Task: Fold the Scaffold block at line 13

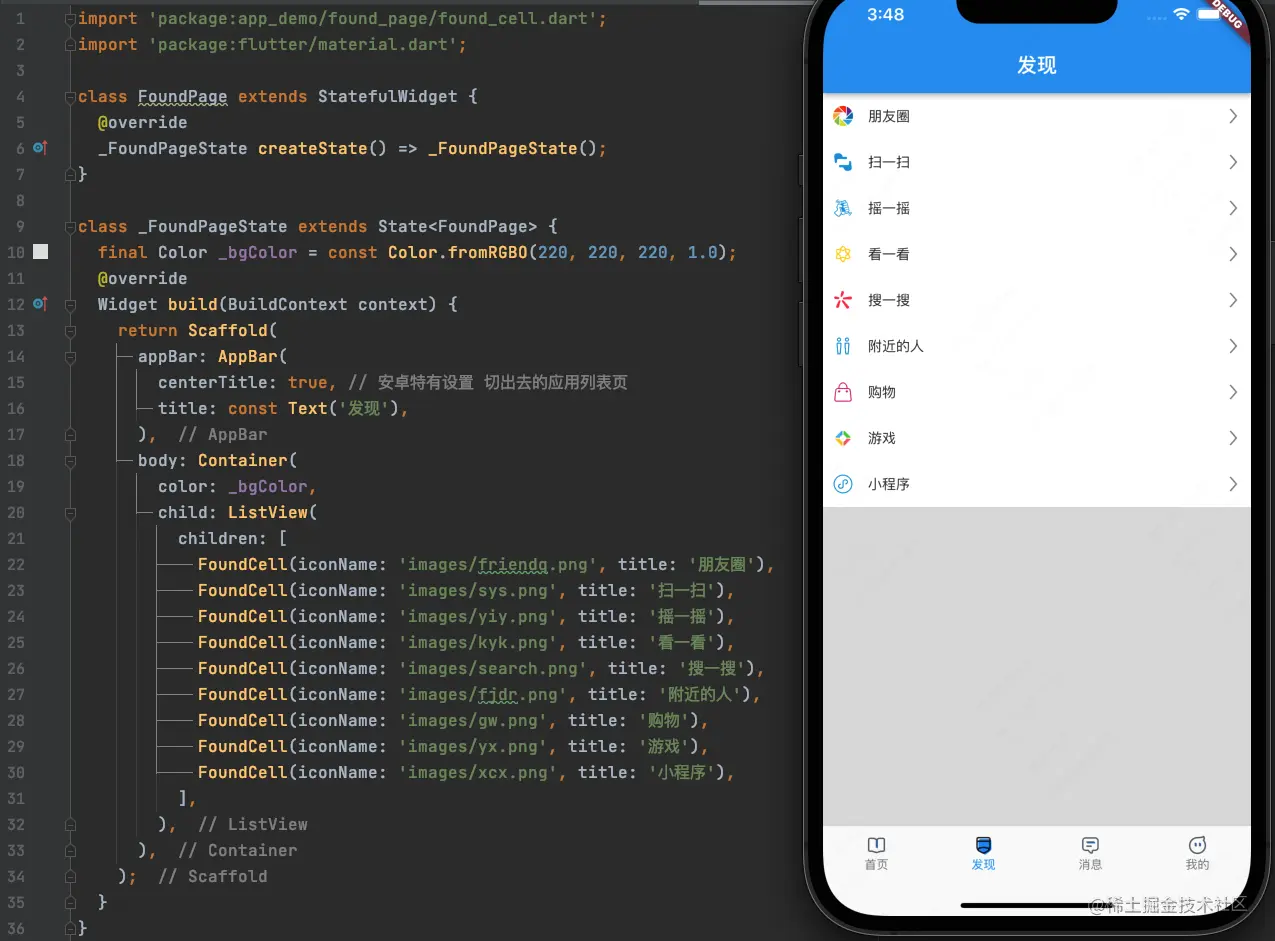Action: point(70,330)
